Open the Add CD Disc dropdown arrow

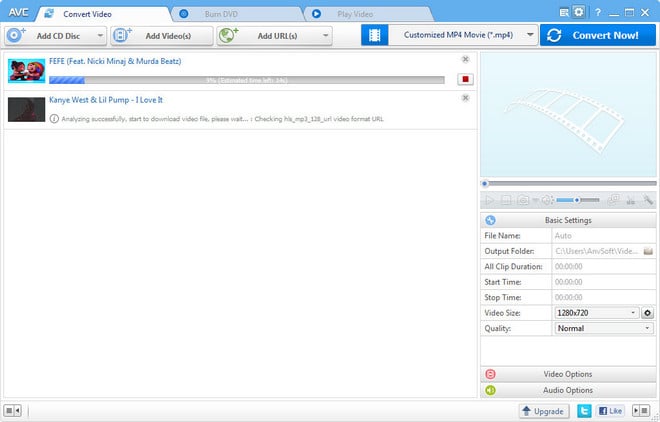(100, 36)
